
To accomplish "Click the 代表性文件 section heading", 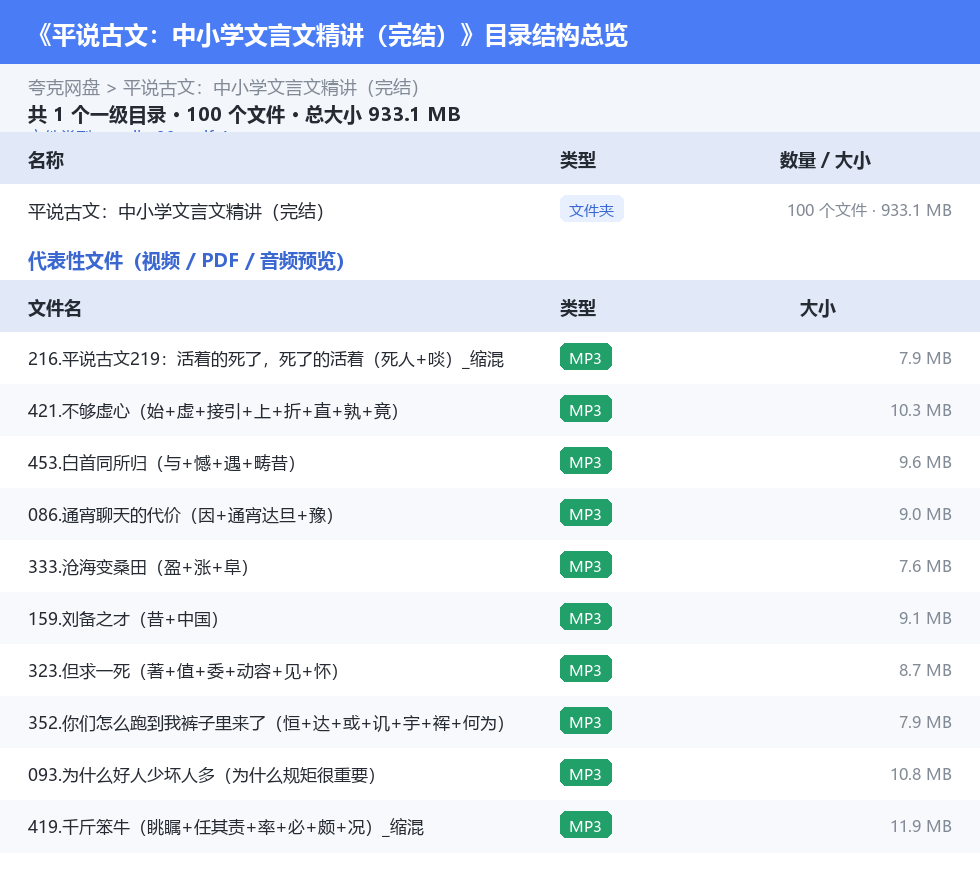I will tap(186, 261).
